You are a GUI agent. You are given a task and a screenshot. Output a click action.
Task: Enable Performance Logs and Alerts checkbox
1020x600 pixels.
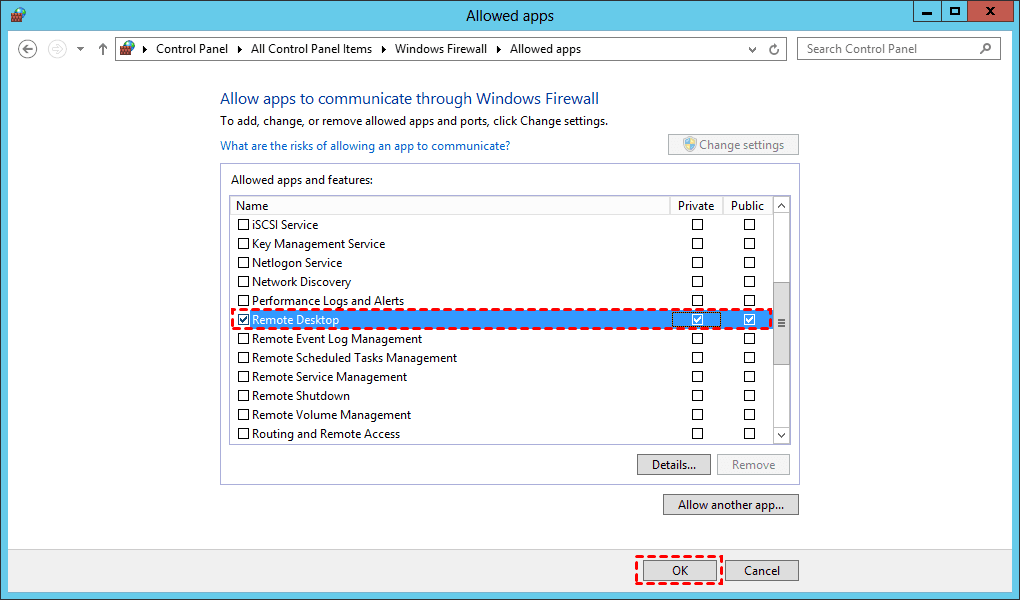point(243,301)
